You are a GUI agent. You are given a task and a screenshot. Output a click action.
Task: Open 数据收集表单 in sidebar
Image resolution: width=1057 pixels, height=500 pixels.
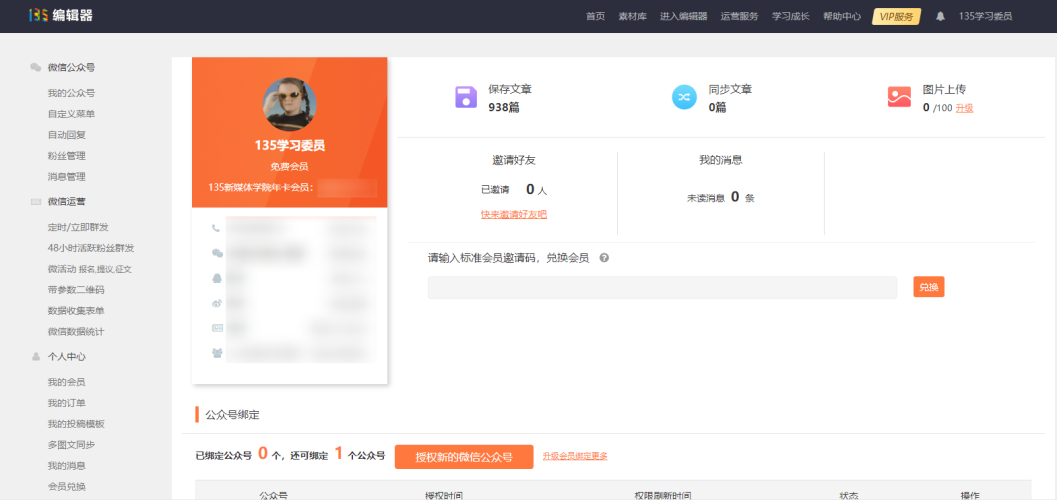pos(76,311)
